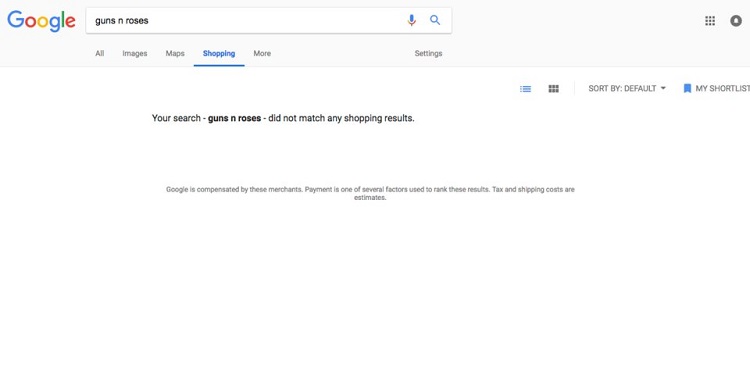Expand the More search categories menu
The height and width of the screenshot is (375, 750).
pyautogui.click(x=262, y=54)
